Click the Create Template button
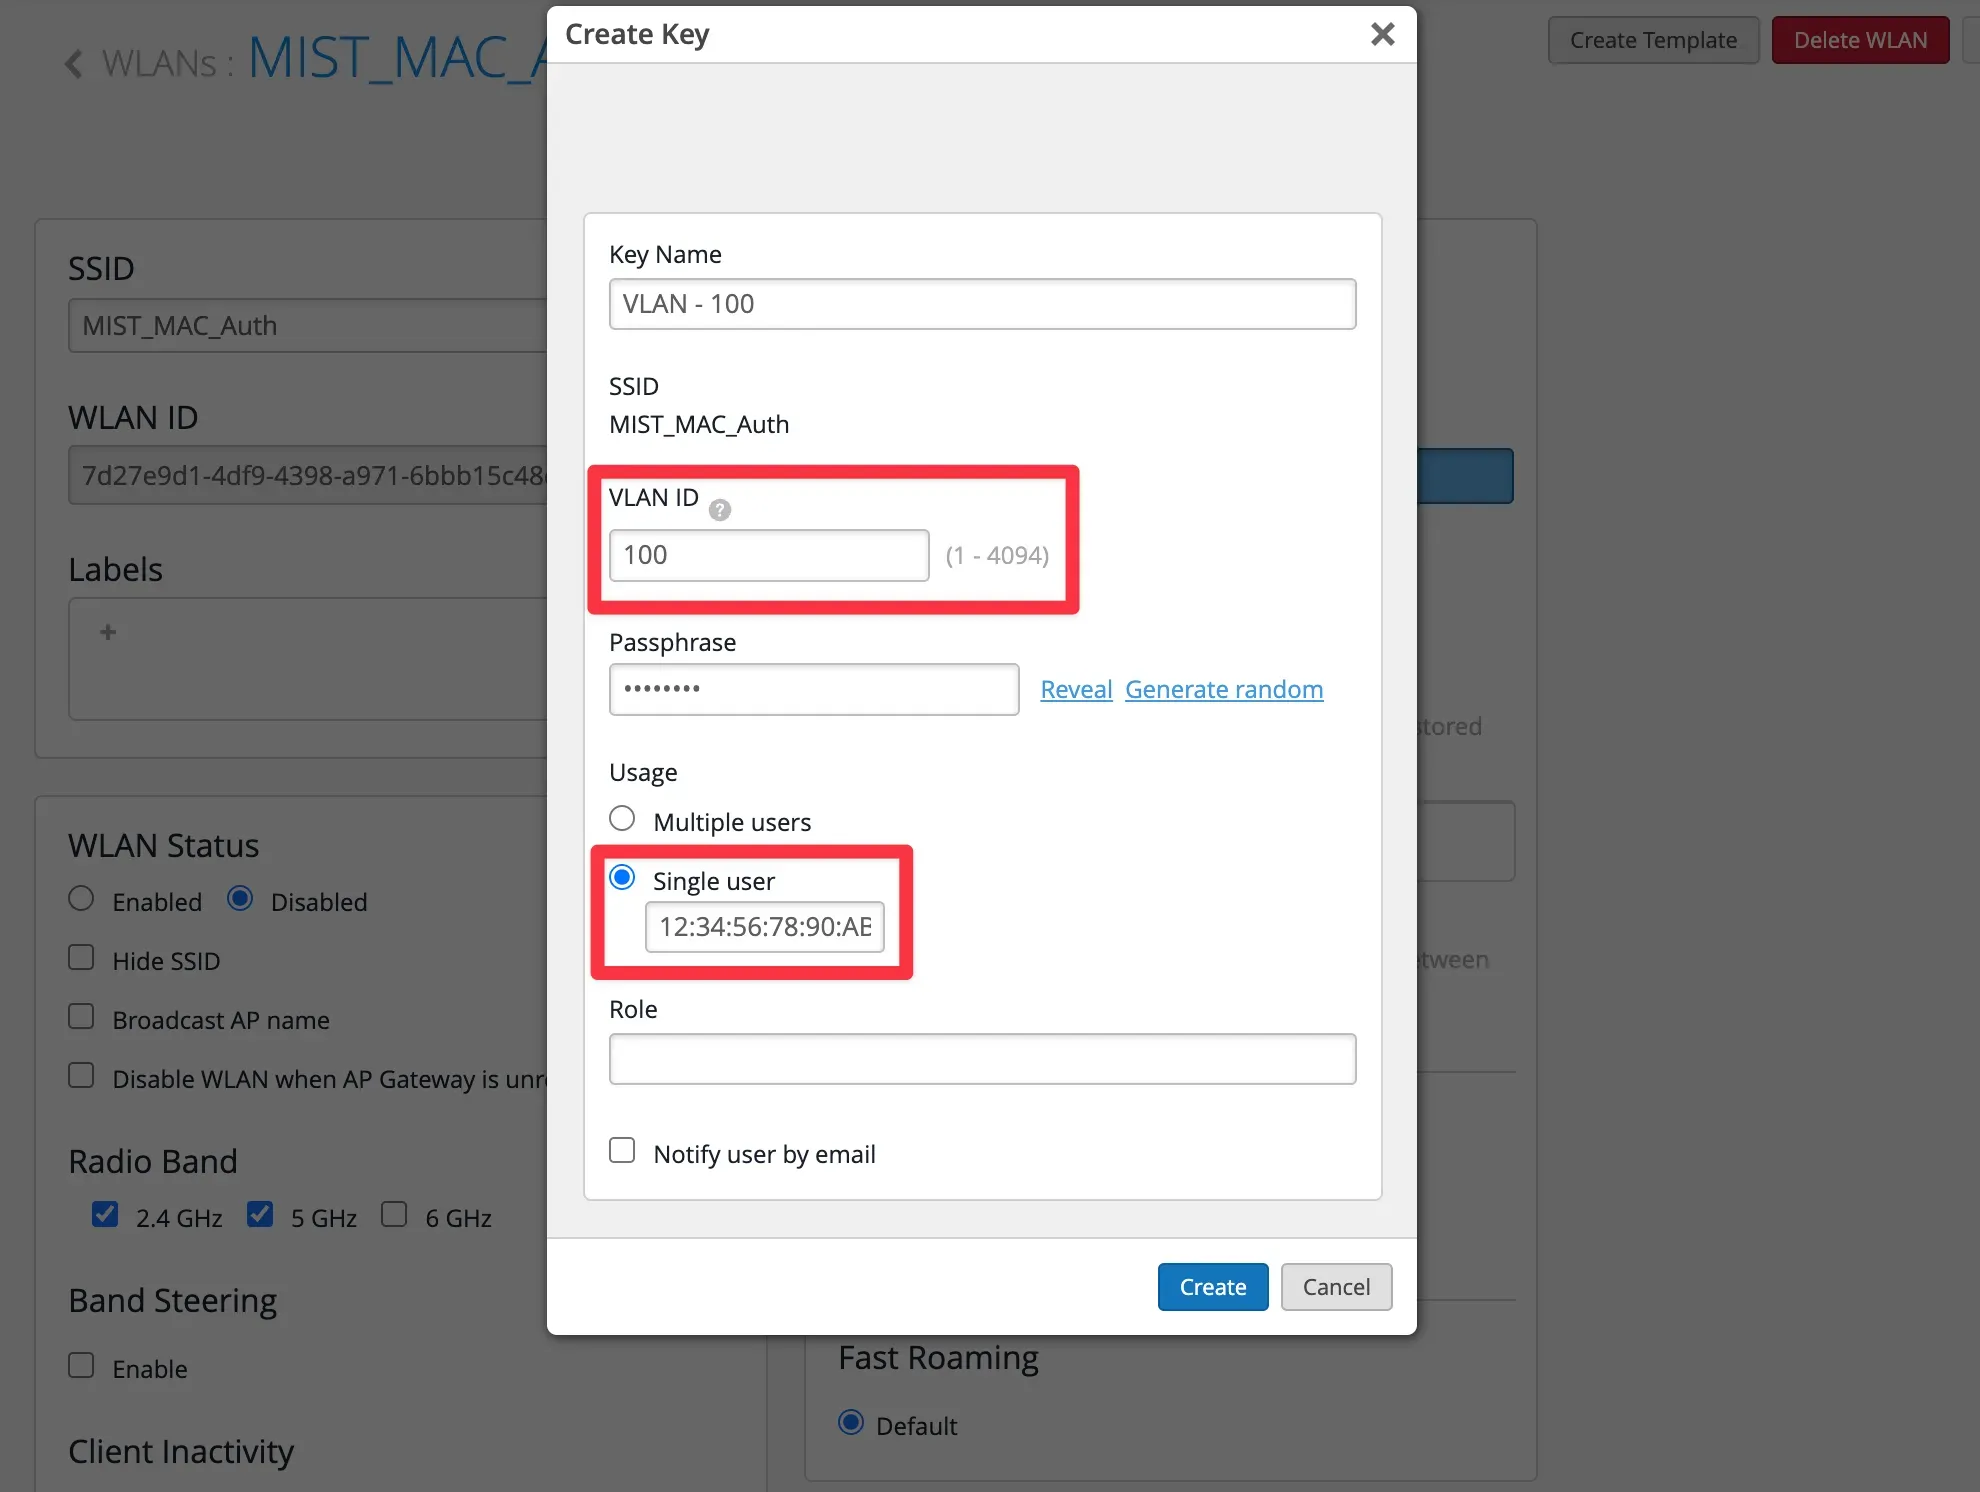1980x1492 pixels. (x=1652, y=40)
